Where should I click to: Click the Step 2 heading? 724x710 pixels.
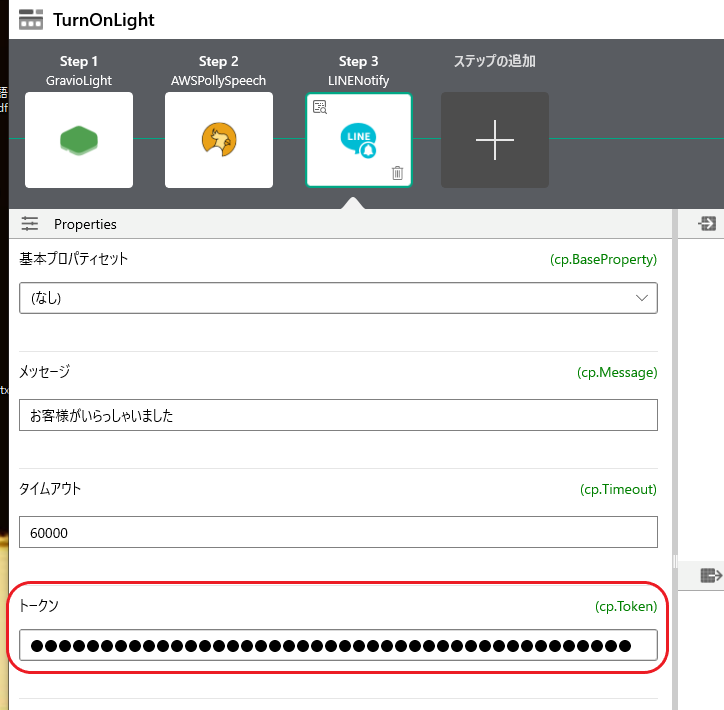[x=218, y=61]
